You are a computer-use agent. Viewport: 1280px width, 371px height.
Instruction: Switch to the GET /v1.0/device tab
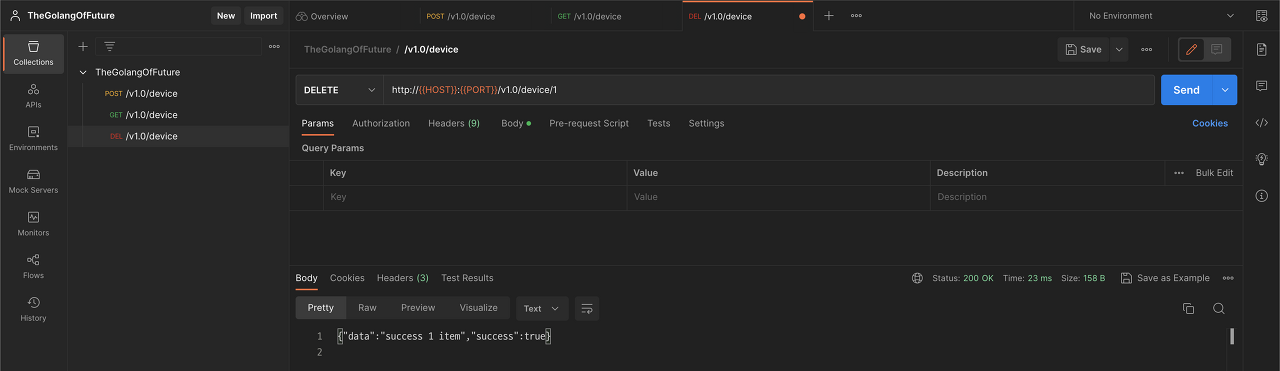pyautogui.click(x=590, y=16)
